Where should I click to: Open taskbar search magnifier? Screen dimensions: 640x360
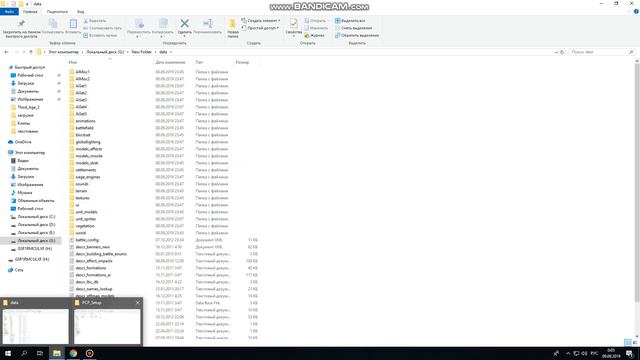coord(24,353)
